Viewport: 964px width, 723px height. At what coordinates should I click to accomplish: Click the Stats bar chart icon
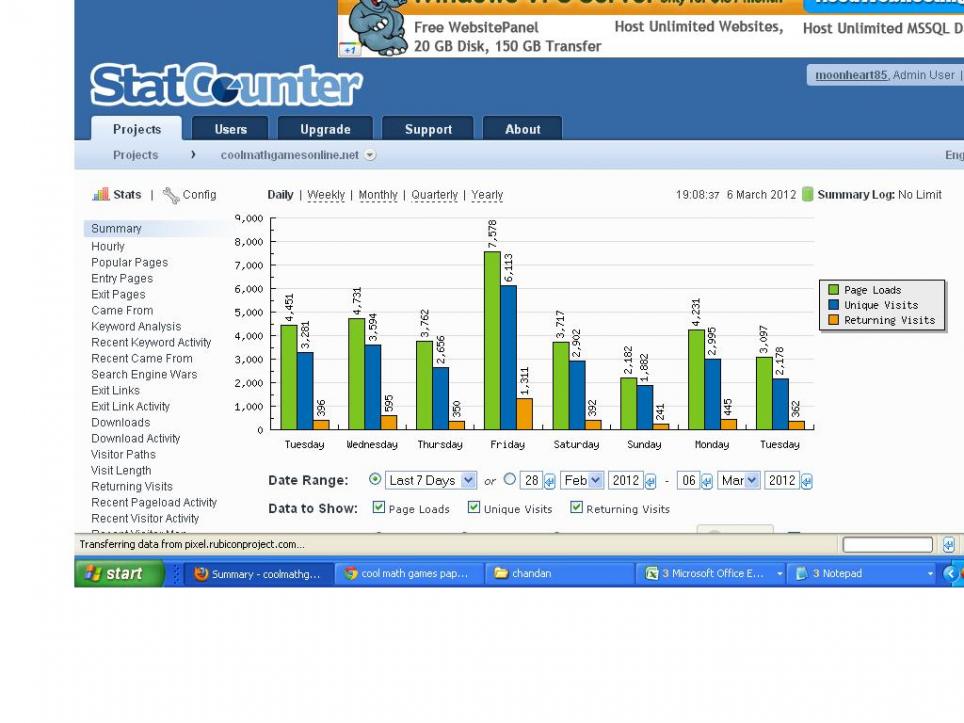click(x=100, y=194)
